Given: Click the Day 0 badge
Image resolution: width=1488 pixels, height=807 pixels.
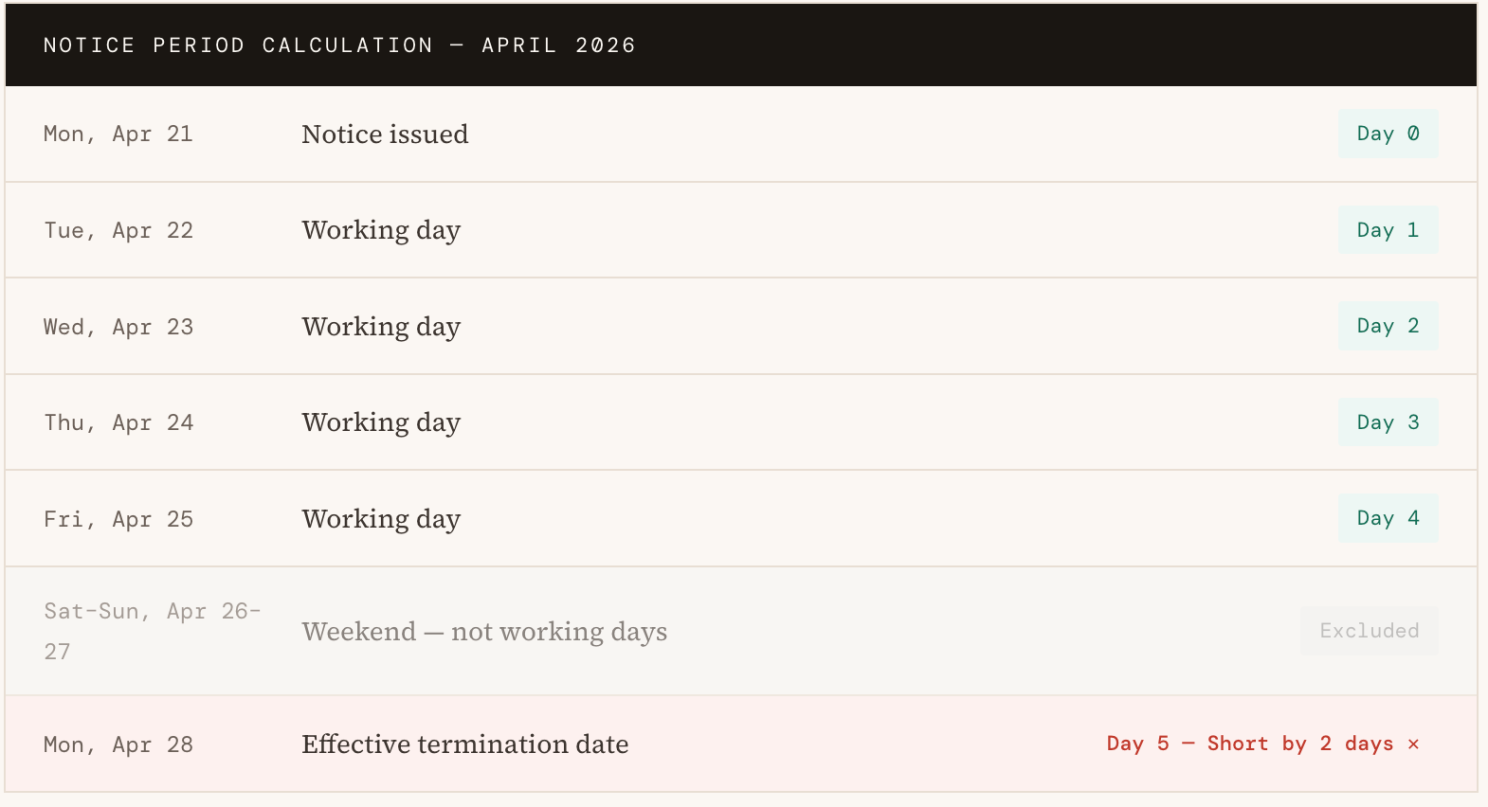Looking at the screenshot, I should click(x=1388, y=134).
